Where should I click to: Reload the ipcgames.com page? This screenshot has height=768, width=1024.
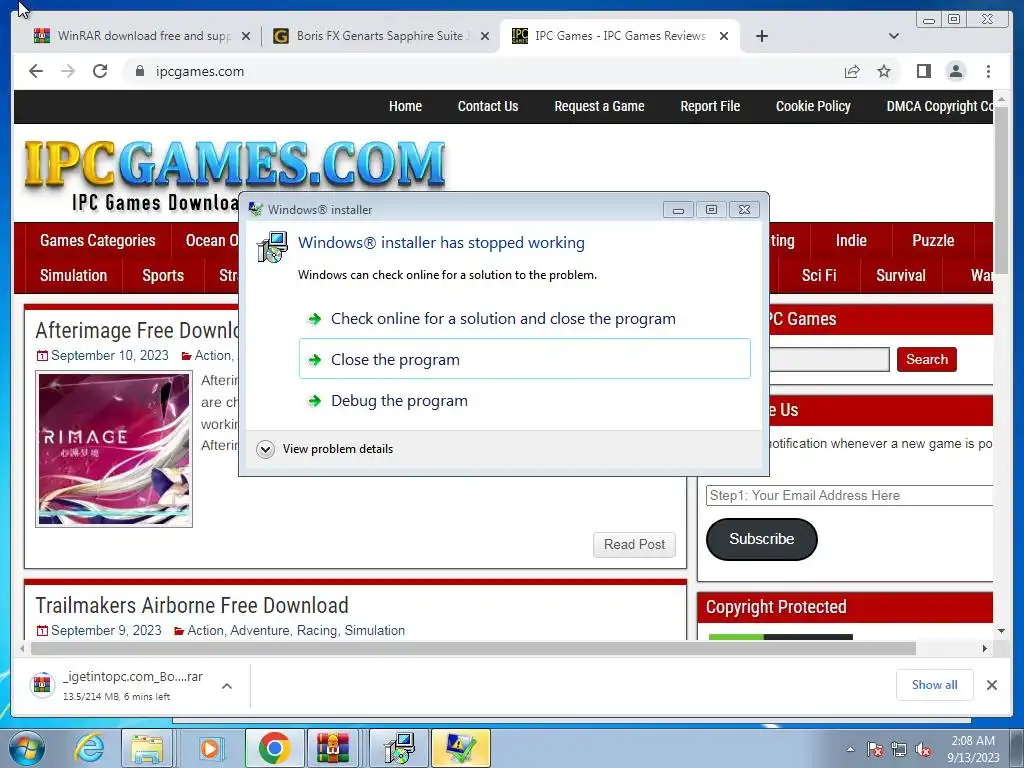pos(100,71)
